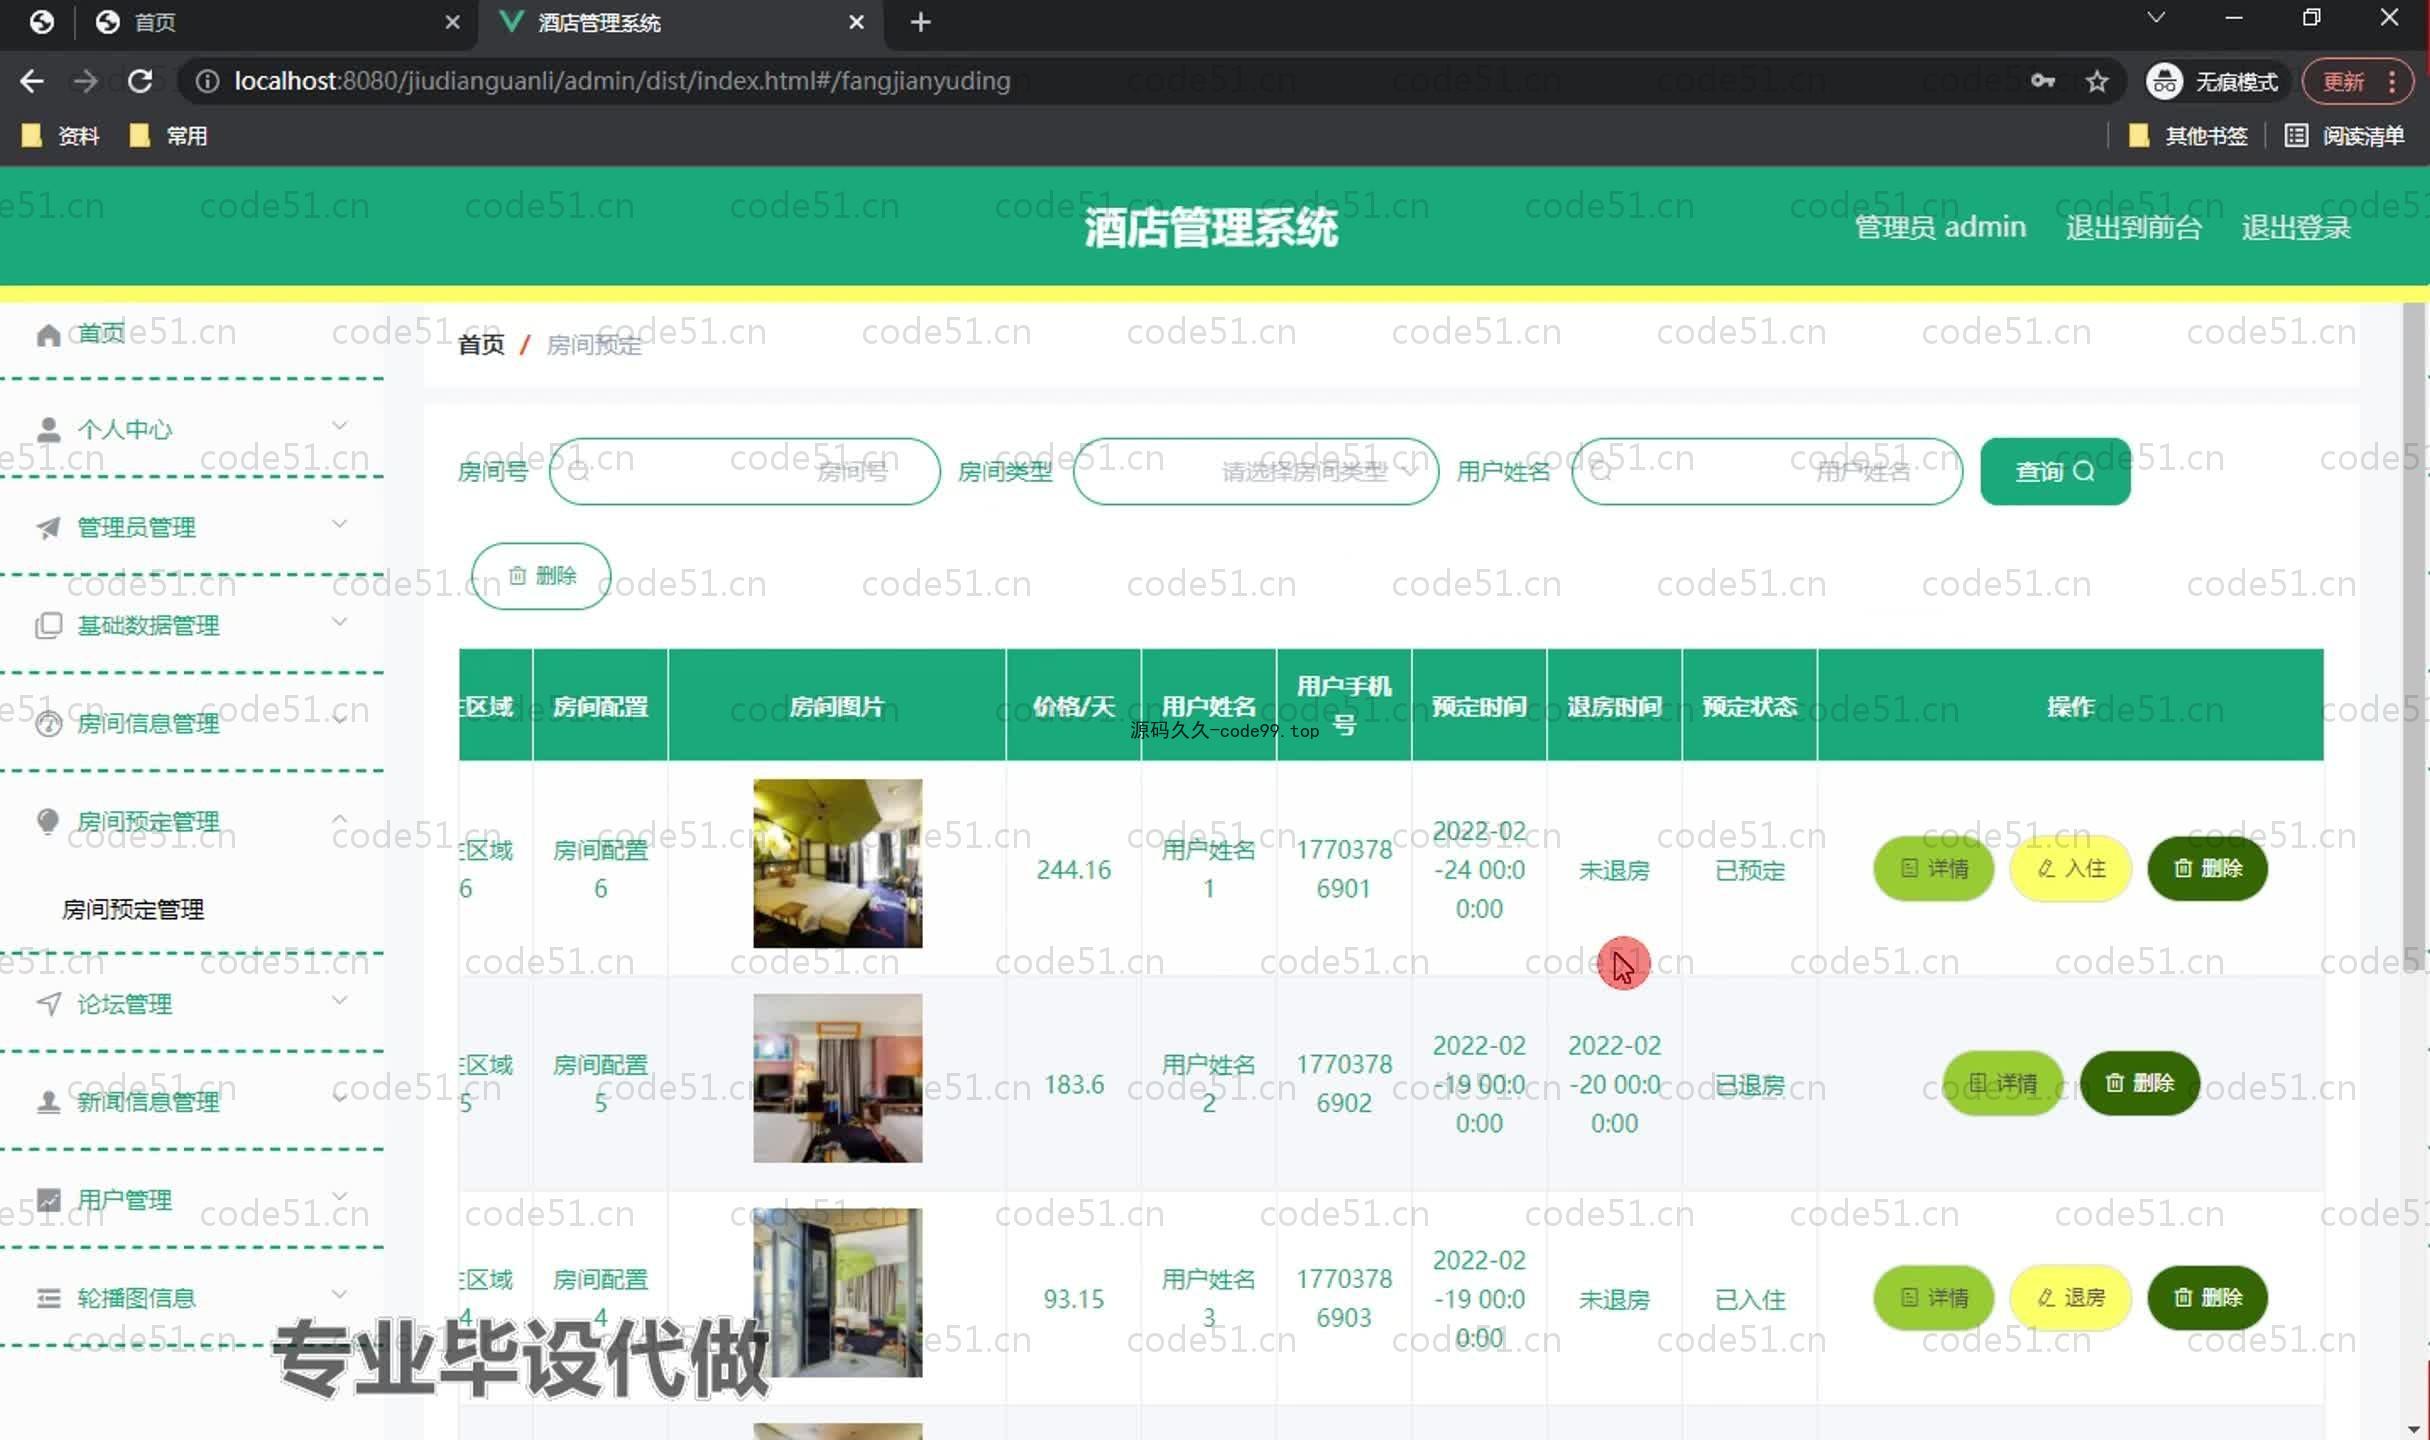The height and width of the screenshot is (1440, 2430).
Task: Open 资料 bookmark folder
Action: pos(60,136)
